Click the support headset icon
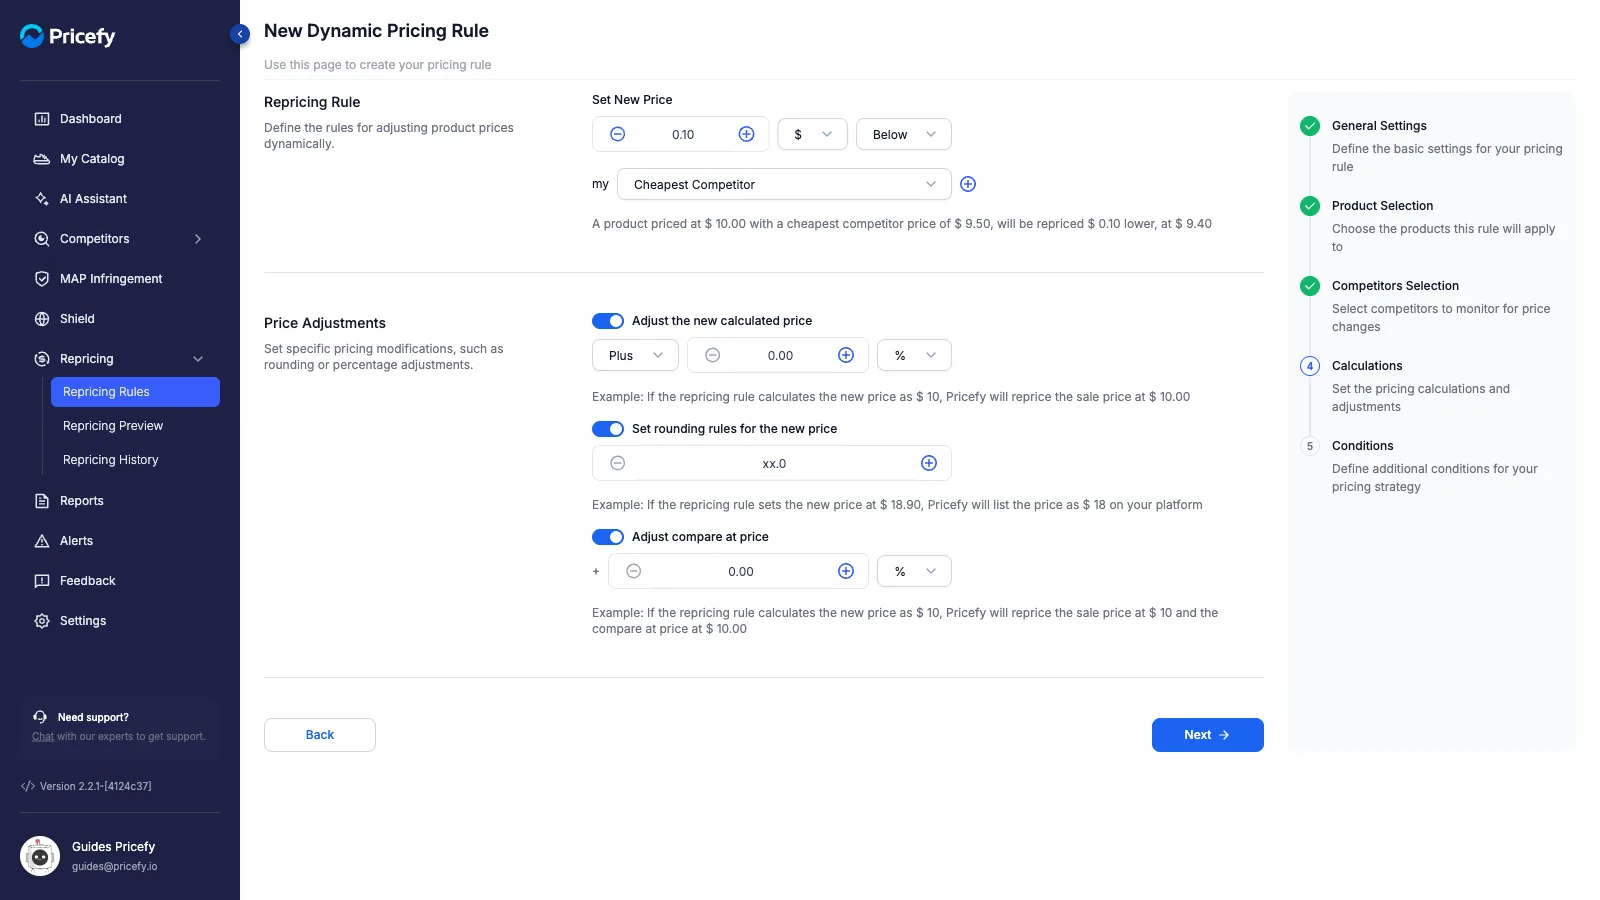Image resolution: width=1600 pixels, height=900 pixels. click(40, 717)
